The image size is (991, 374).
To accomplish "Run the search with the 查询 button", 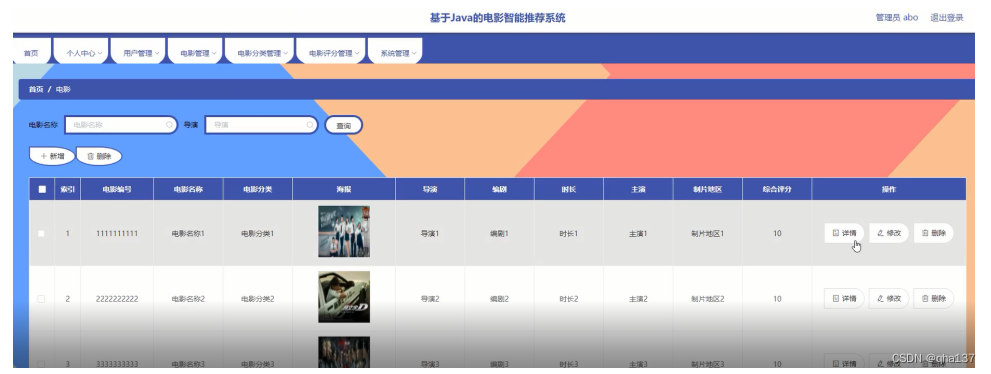I will pos(343,126).
